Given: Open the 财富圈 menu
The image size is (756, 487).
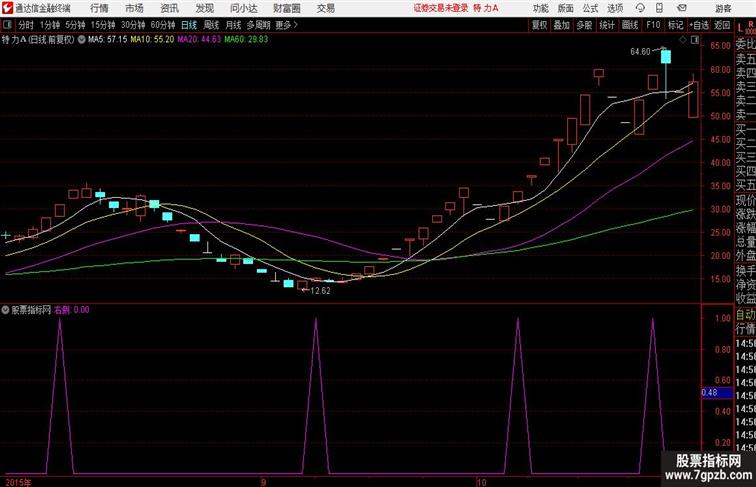Looking at the screenshot, I should tap(287, 8).
